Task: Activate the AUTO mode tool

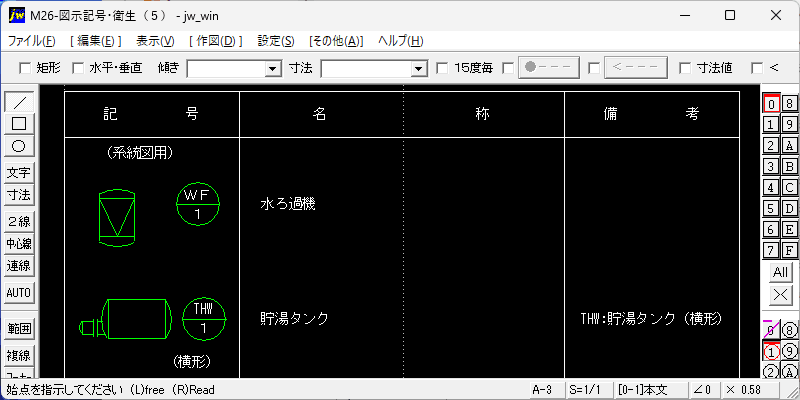Action: pos(19,293)
